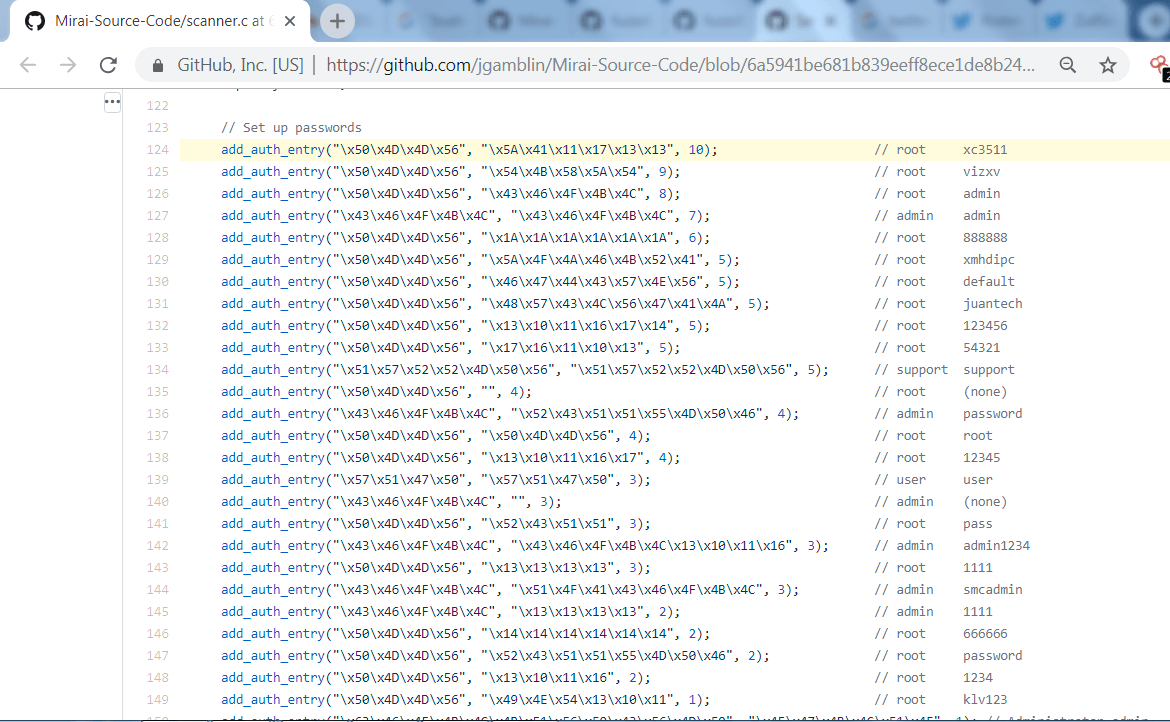Viewport: 1170px width, 722px height.
Task: Click the '// support' username comment
Action: 911,370
